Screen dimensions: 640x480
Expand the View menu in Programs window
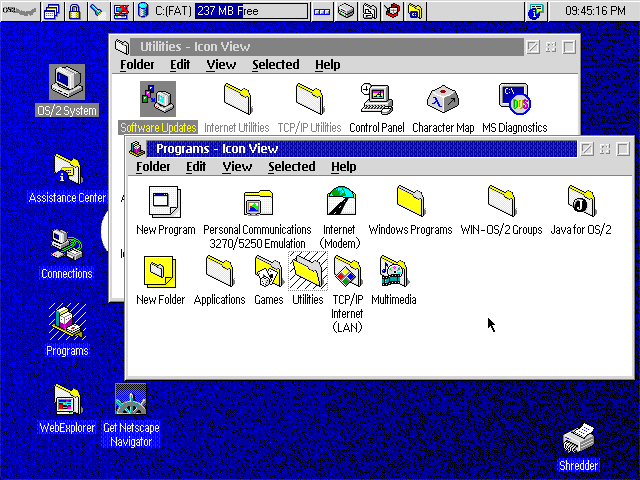pos(237,167)
